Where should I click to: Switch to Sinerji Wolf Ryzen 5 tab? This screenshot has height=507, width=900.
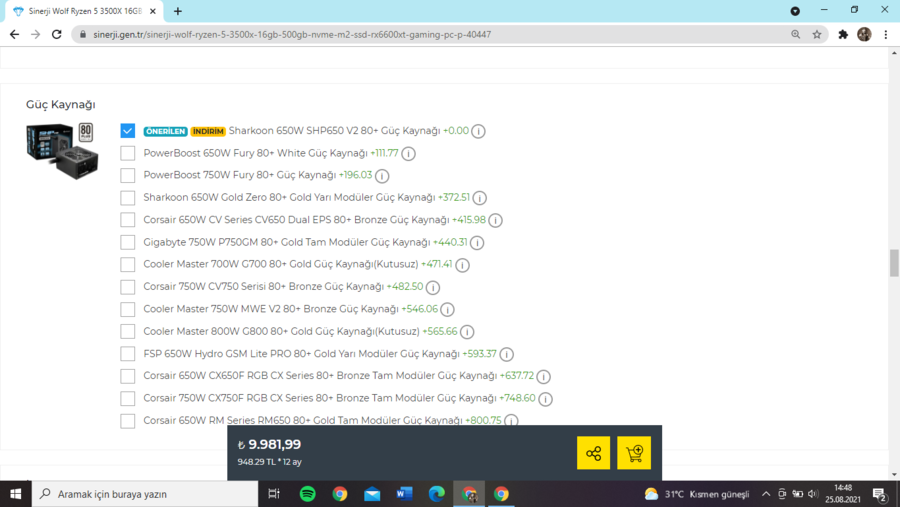[84, 11]
